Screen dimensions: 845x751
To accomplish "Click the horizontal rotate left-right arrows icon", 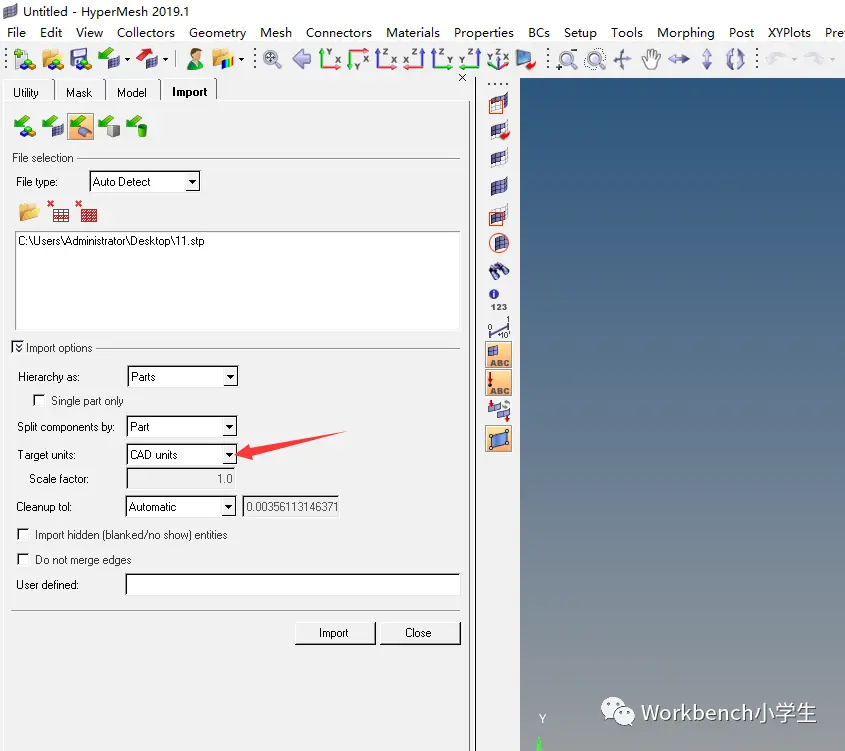I will pyautogui.click(x=679, y=59).
